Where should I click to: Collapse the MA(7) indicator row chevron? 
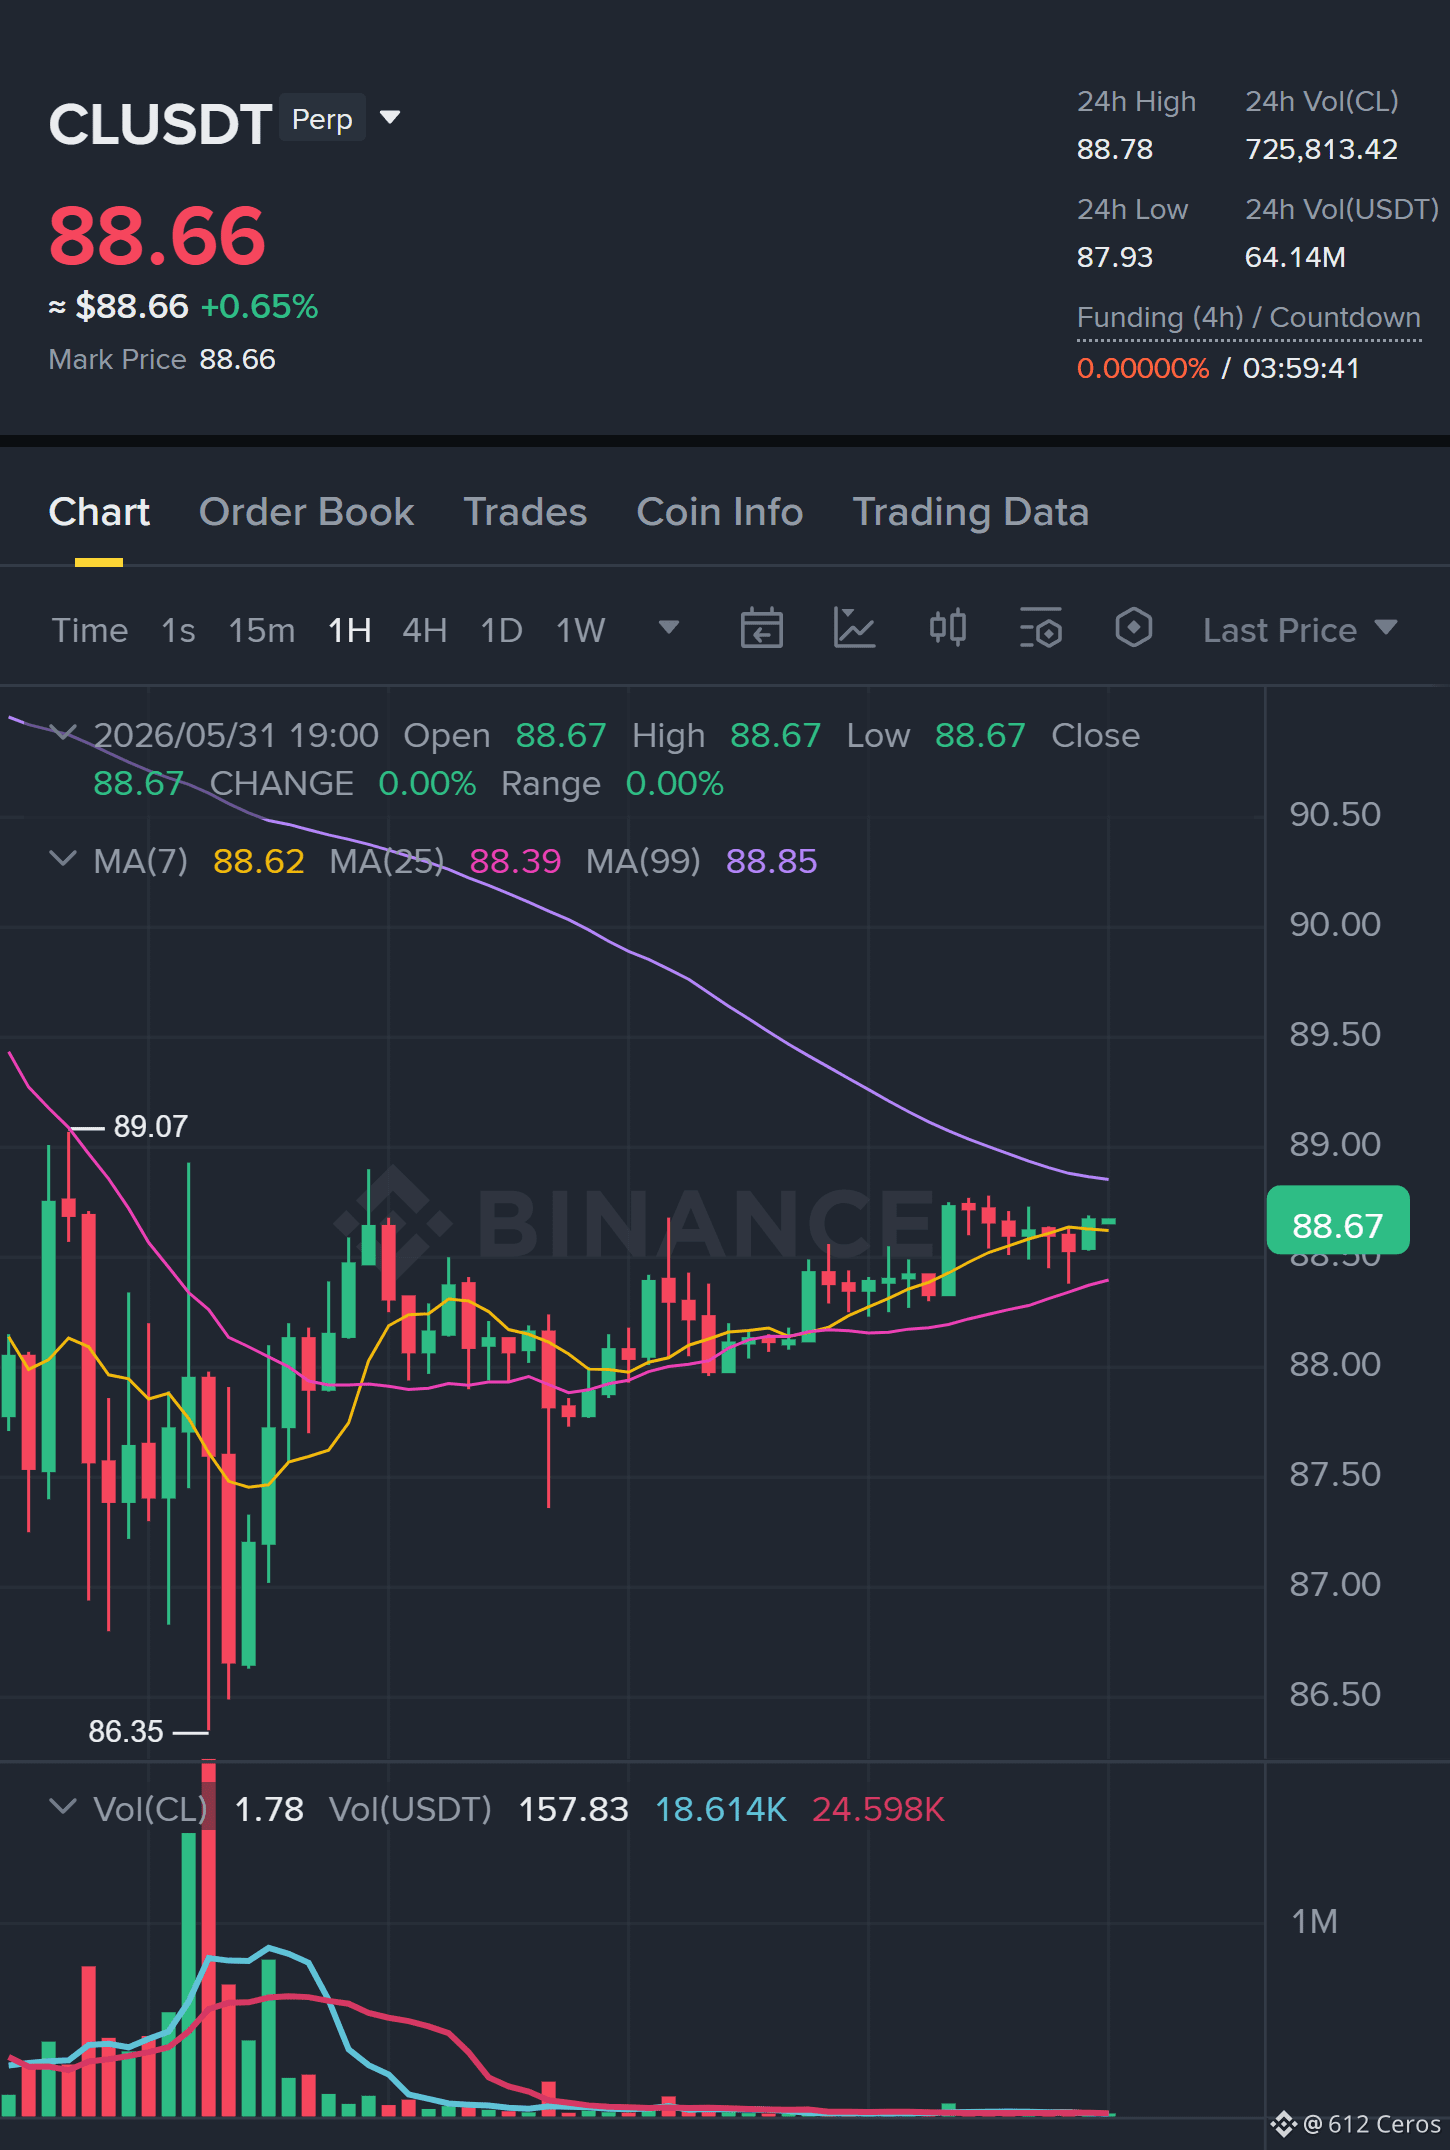click(x=62, y=859)
